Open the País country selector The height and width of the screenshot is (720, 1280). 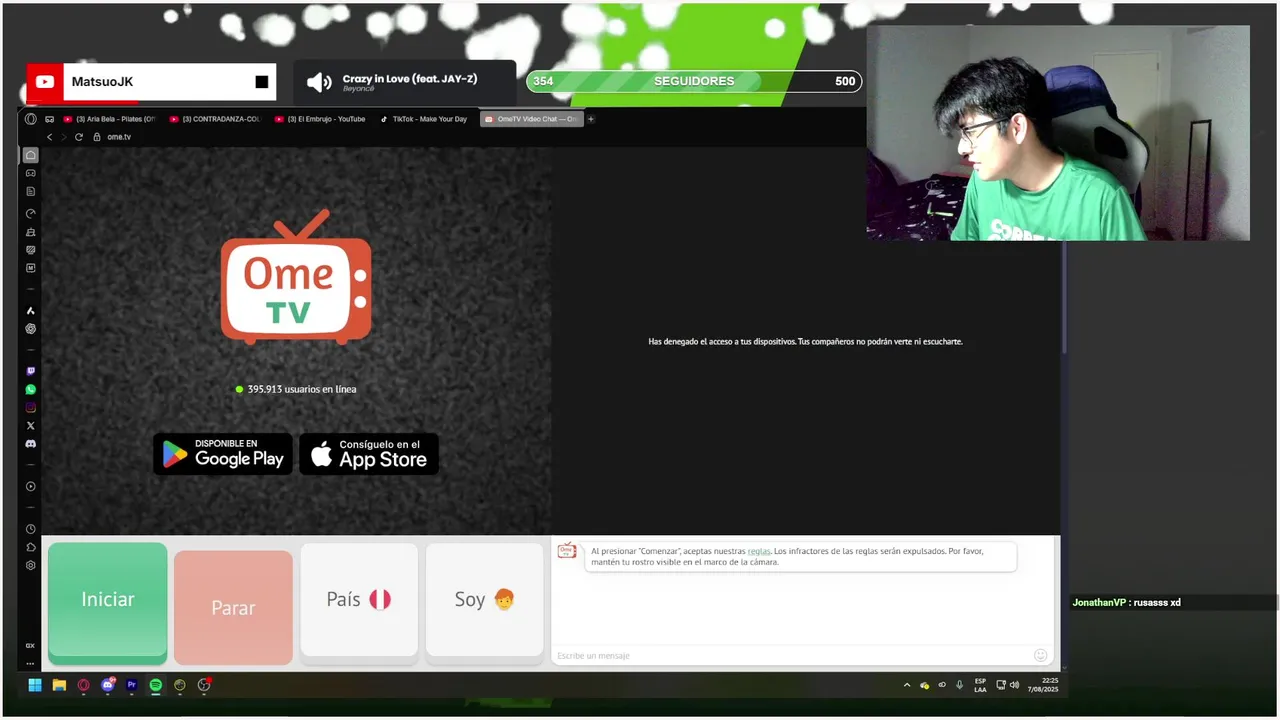click(x=359, y=600)
